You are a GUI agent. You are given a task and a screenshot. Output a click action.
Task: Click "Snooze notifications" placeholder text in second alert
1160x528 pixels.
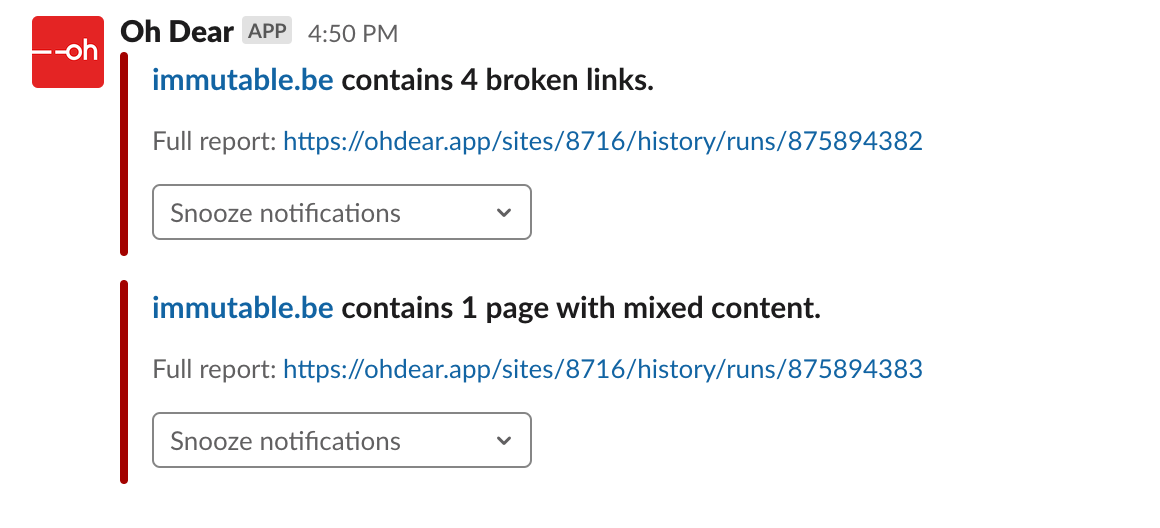click(286, 441)
